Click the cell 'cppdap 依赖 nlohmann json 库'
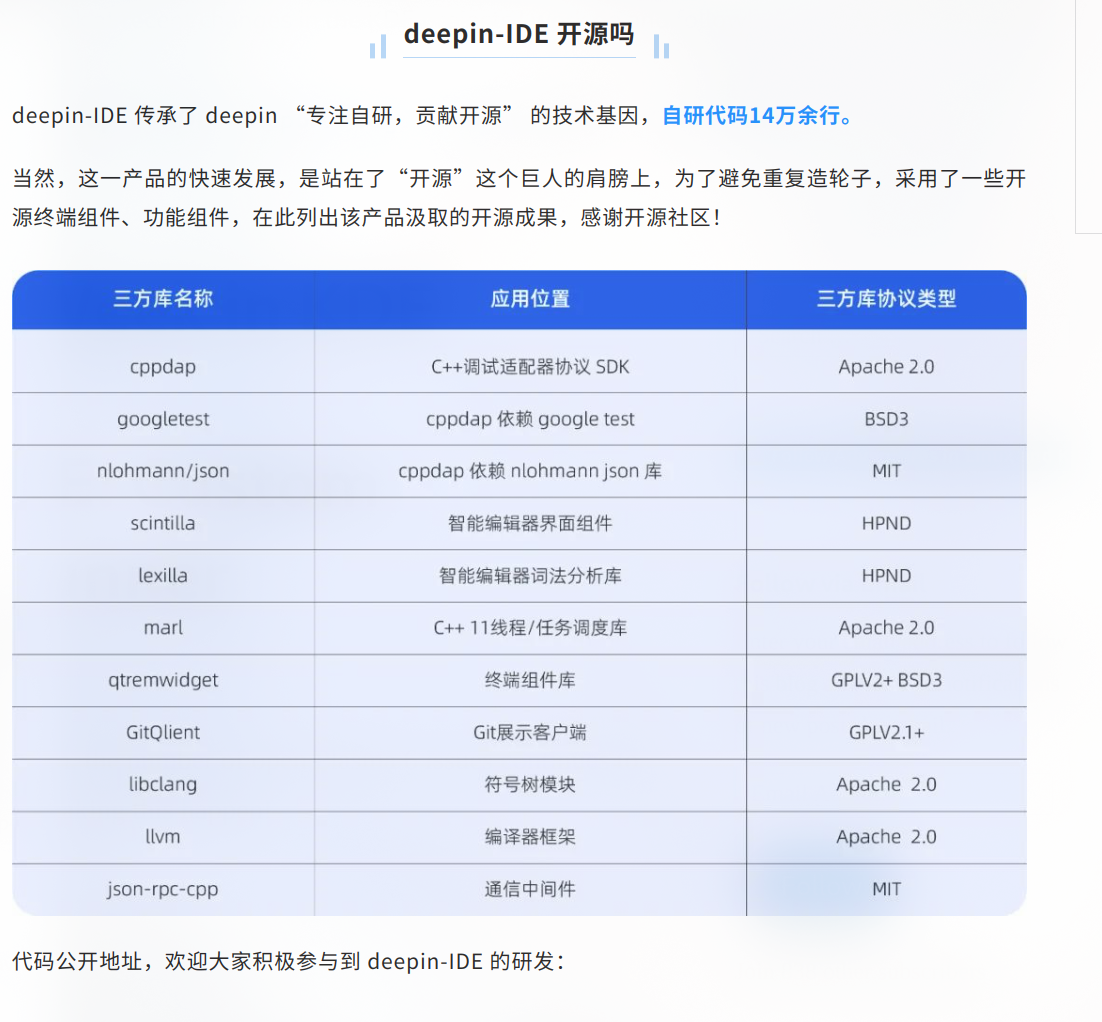Screen dimensions: 1102x1022 click(x=530, y=471)
